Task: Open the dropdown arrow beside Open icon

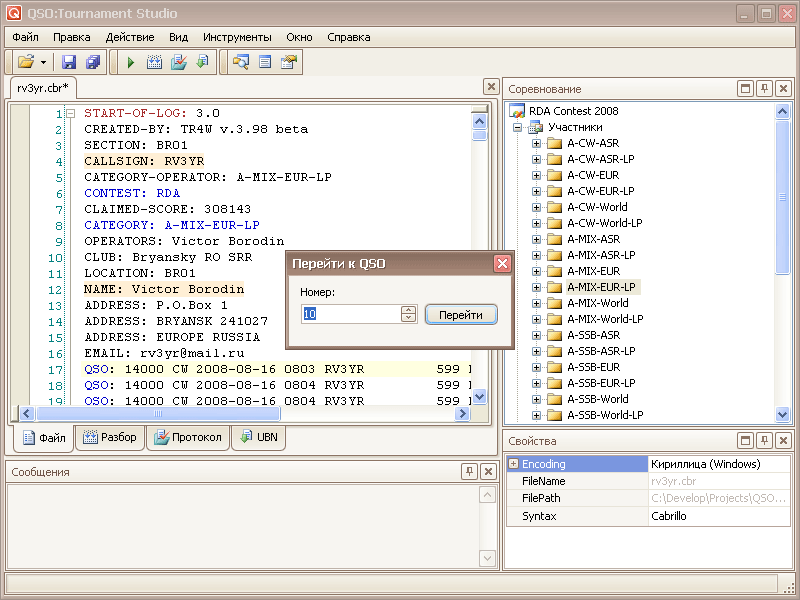Action: (x=44, y=62)
